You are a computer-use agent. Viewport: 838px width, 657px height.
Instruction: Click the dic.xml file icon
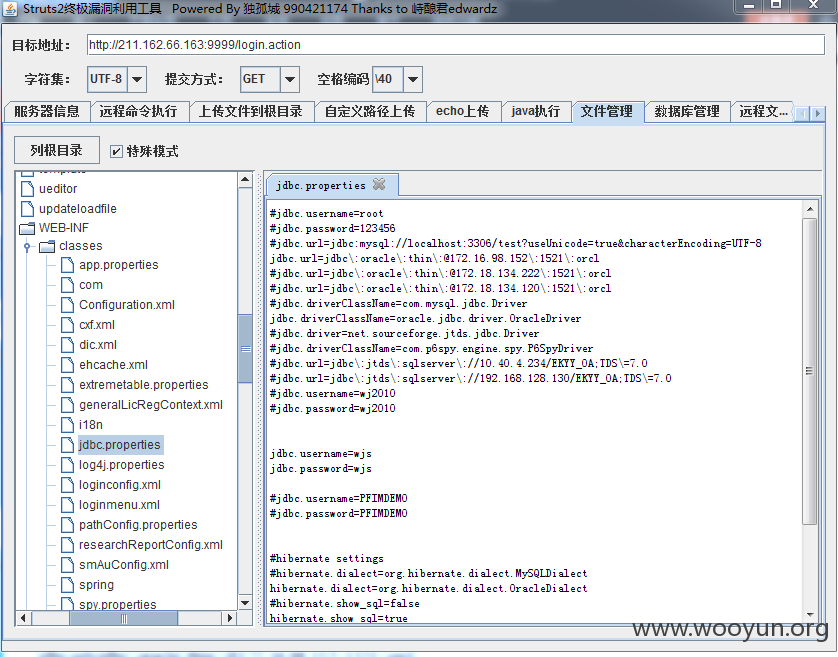(x=67, y=345)
